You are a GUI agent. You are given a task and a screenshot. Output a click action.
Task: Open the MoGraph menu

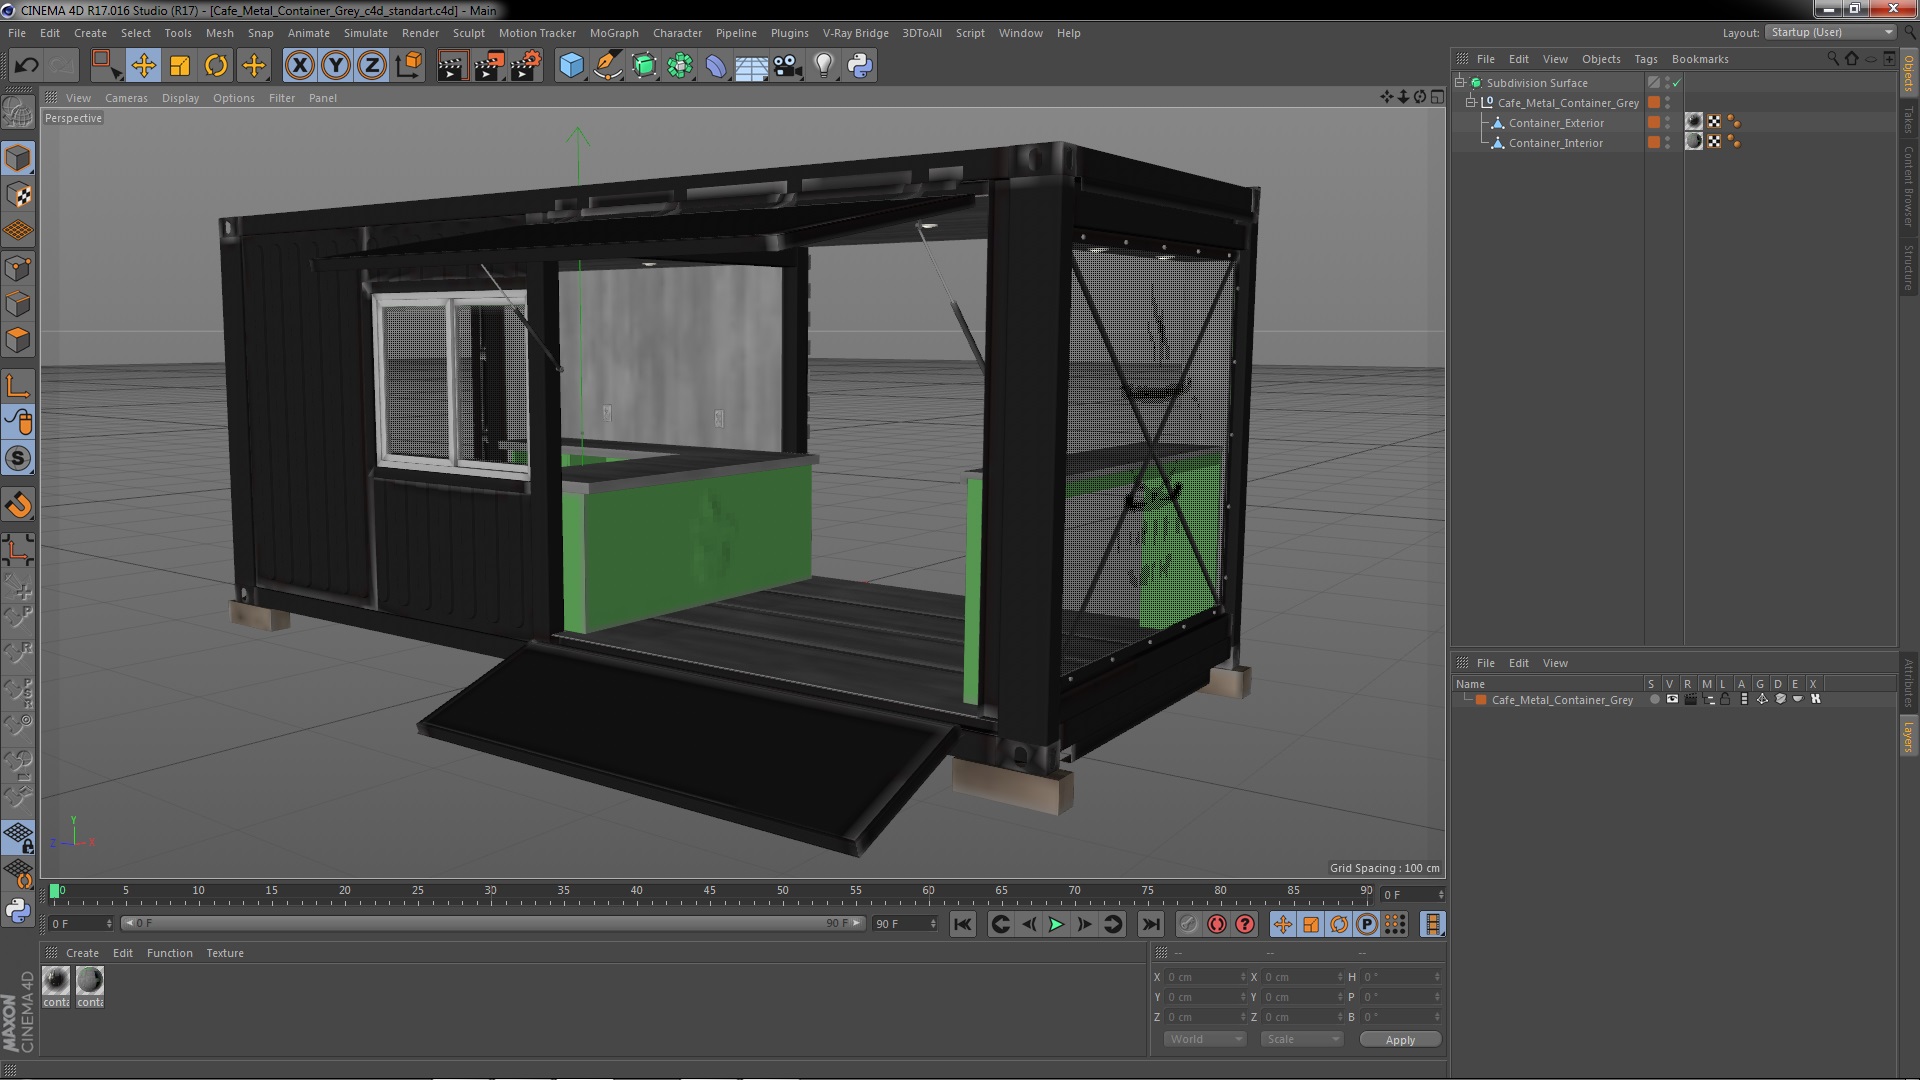coord(614,33)
